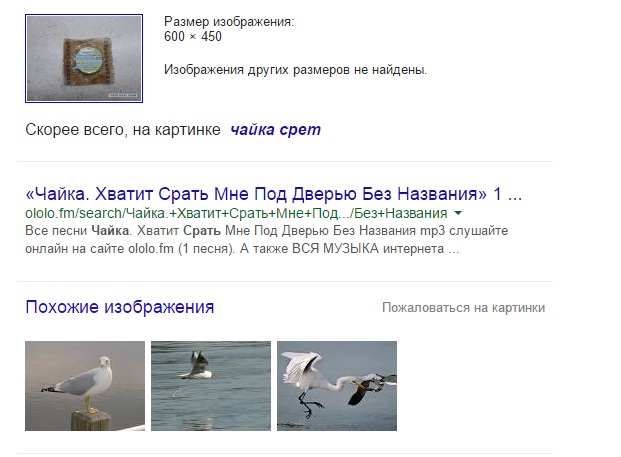Open the seagull flying over water thumbnail
Image resolution: width=621 pixels, height=457 pixels.
point(211,386)
